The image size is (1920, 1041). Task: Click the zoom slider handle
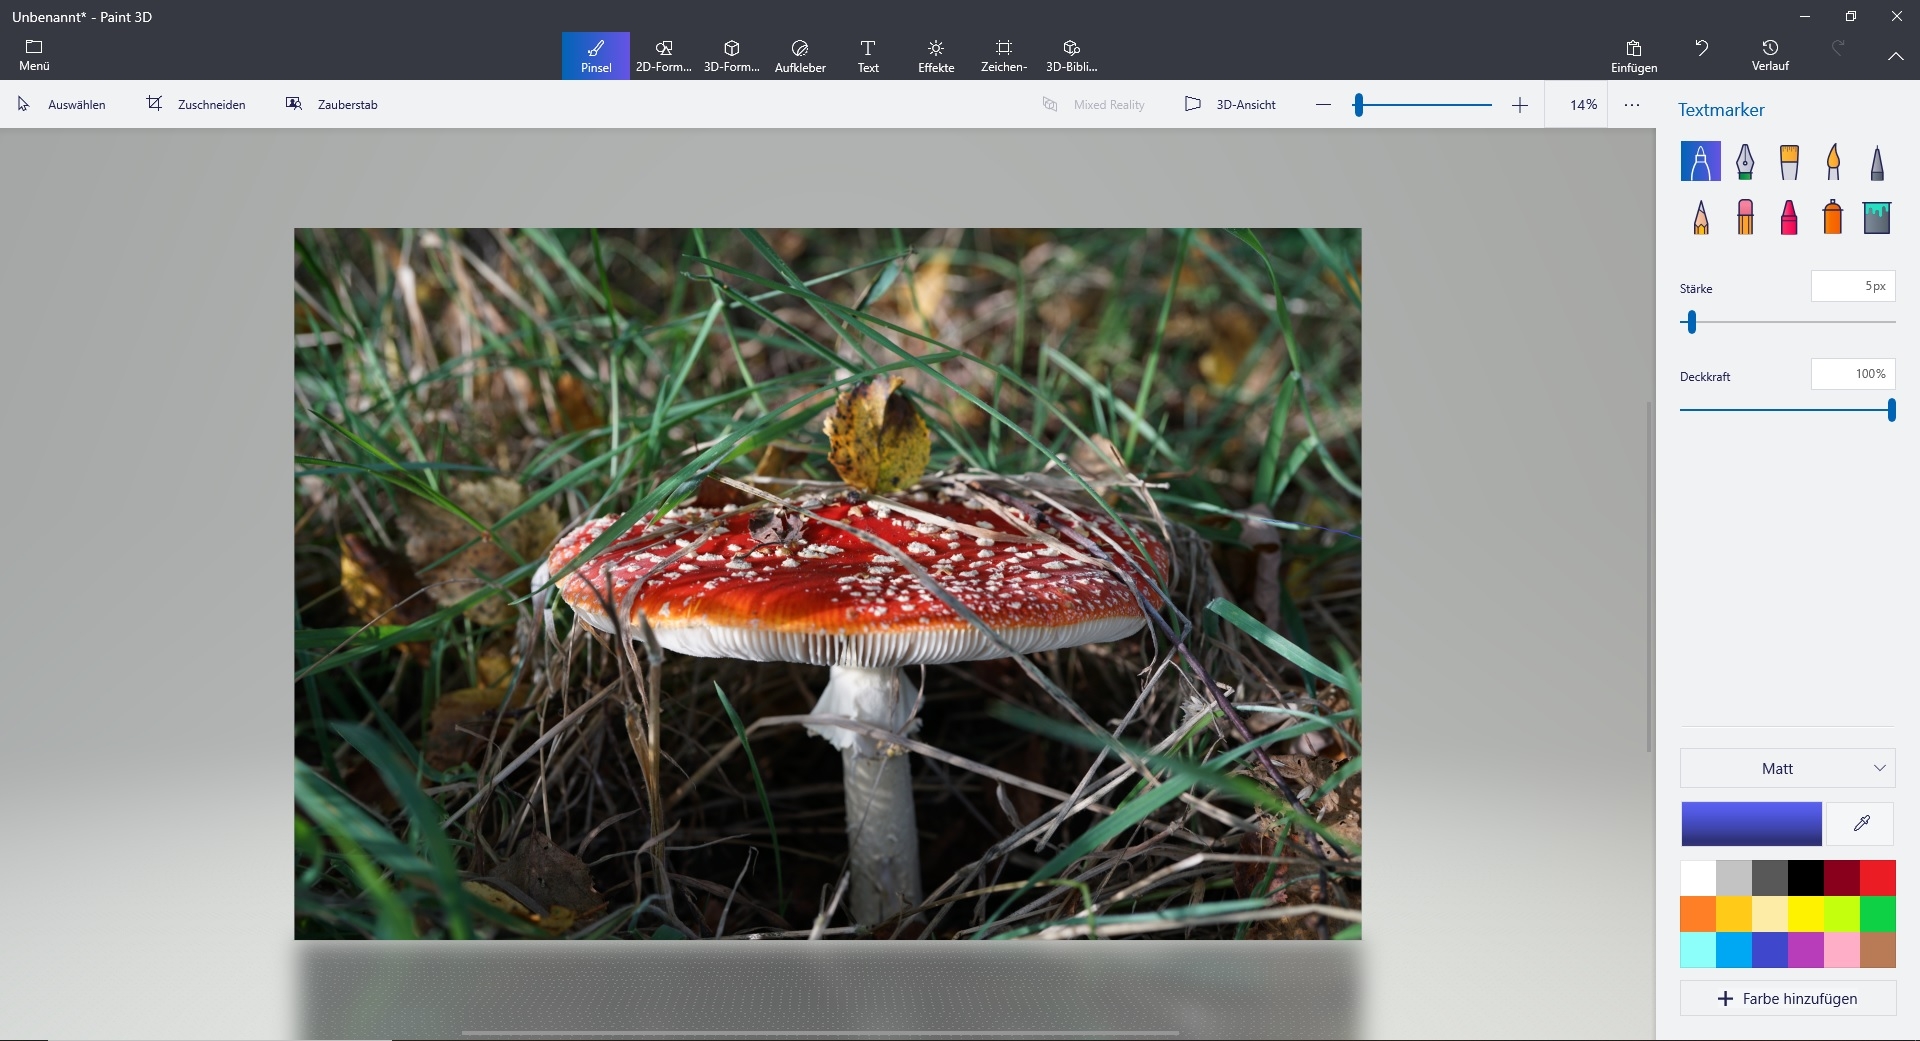1358,105
